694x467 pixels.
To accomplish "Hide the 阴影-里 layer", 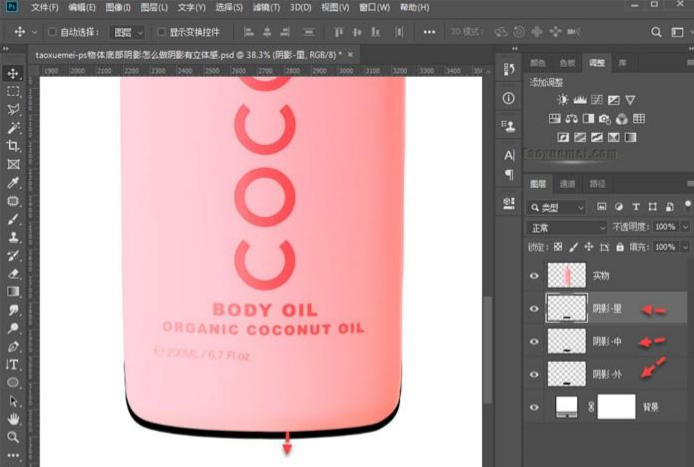I will 534,309.
